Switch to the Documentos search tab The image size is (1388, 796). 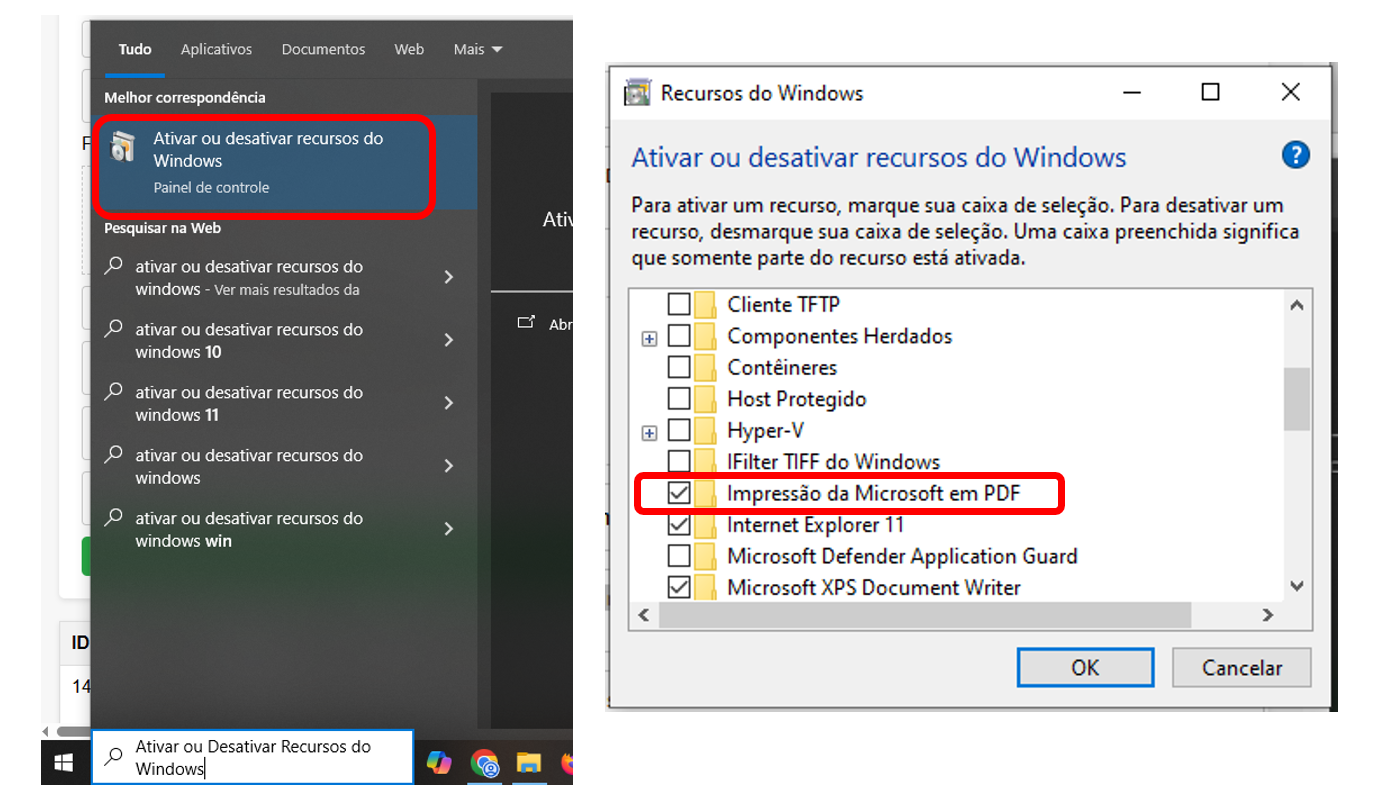[323, 49]
